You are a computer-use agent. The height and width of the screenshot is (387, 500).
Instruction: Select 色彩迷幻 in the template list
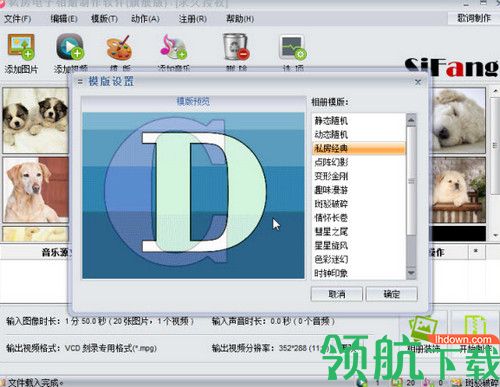click(359, 259)
